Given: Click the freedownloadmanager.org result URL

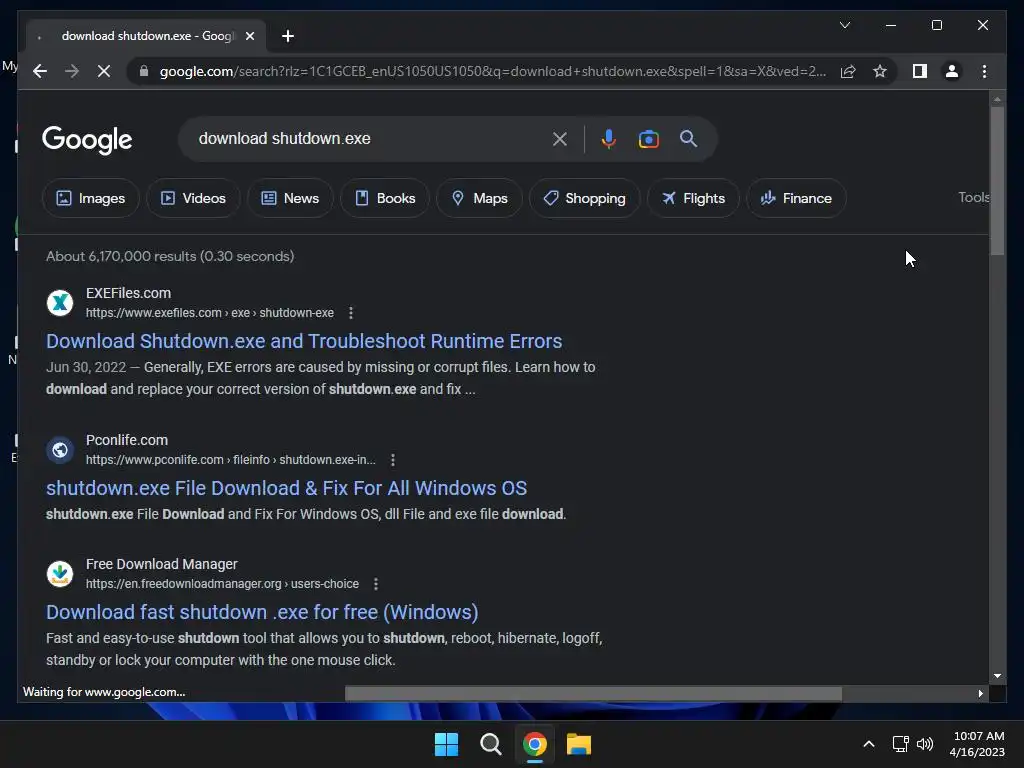Looking at the screenshot, I should coord(222,584).
